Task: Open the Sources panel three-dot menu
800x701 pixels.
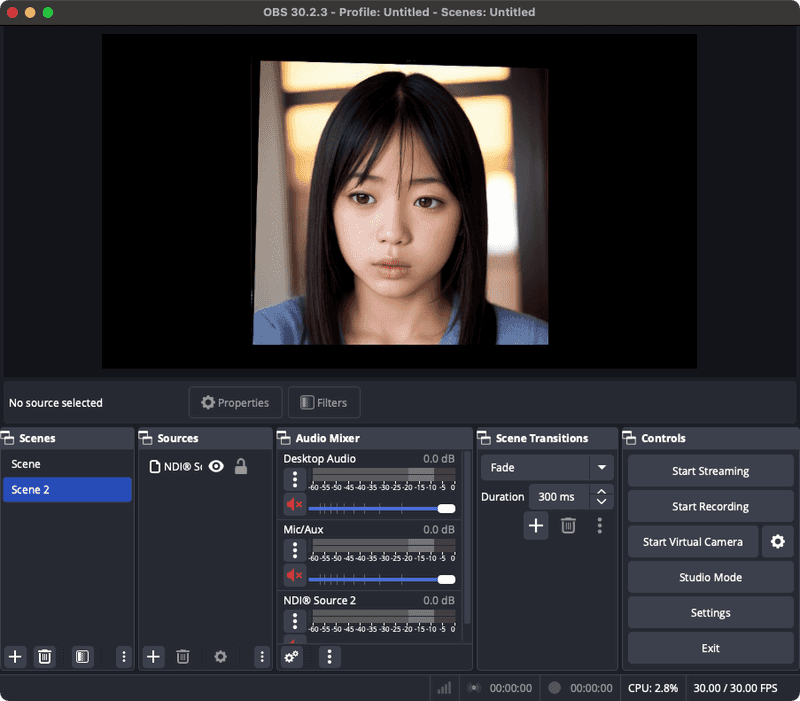Action: [262, 657]
